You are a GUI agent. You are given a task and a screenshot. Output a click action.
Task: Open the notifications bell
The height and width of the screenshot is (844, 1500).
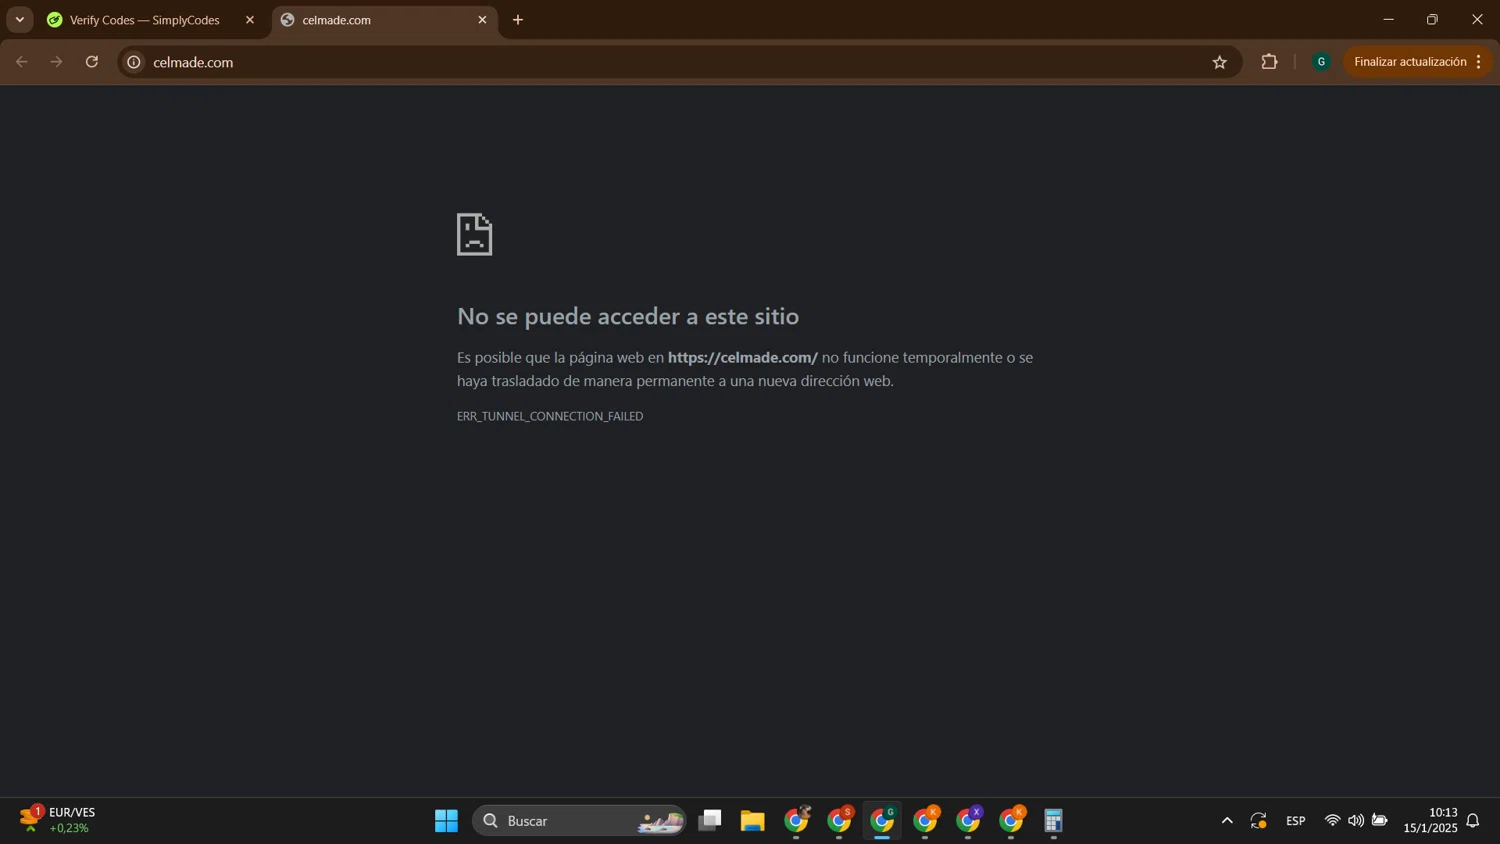pyautogui.click(x=1473, y=821)
